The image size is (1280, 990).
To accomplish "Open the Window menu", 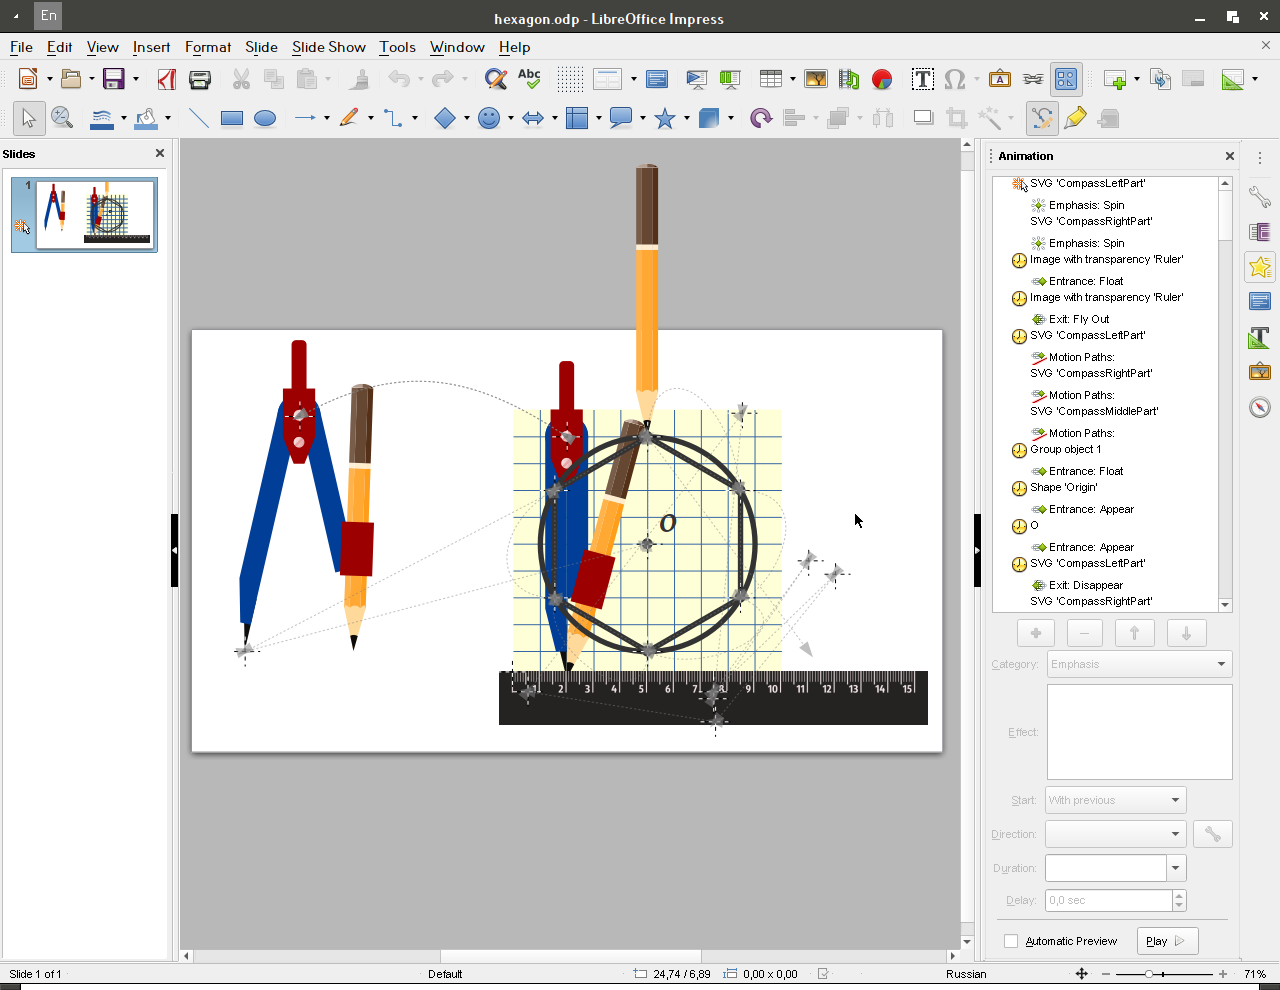I will point(457,47).
